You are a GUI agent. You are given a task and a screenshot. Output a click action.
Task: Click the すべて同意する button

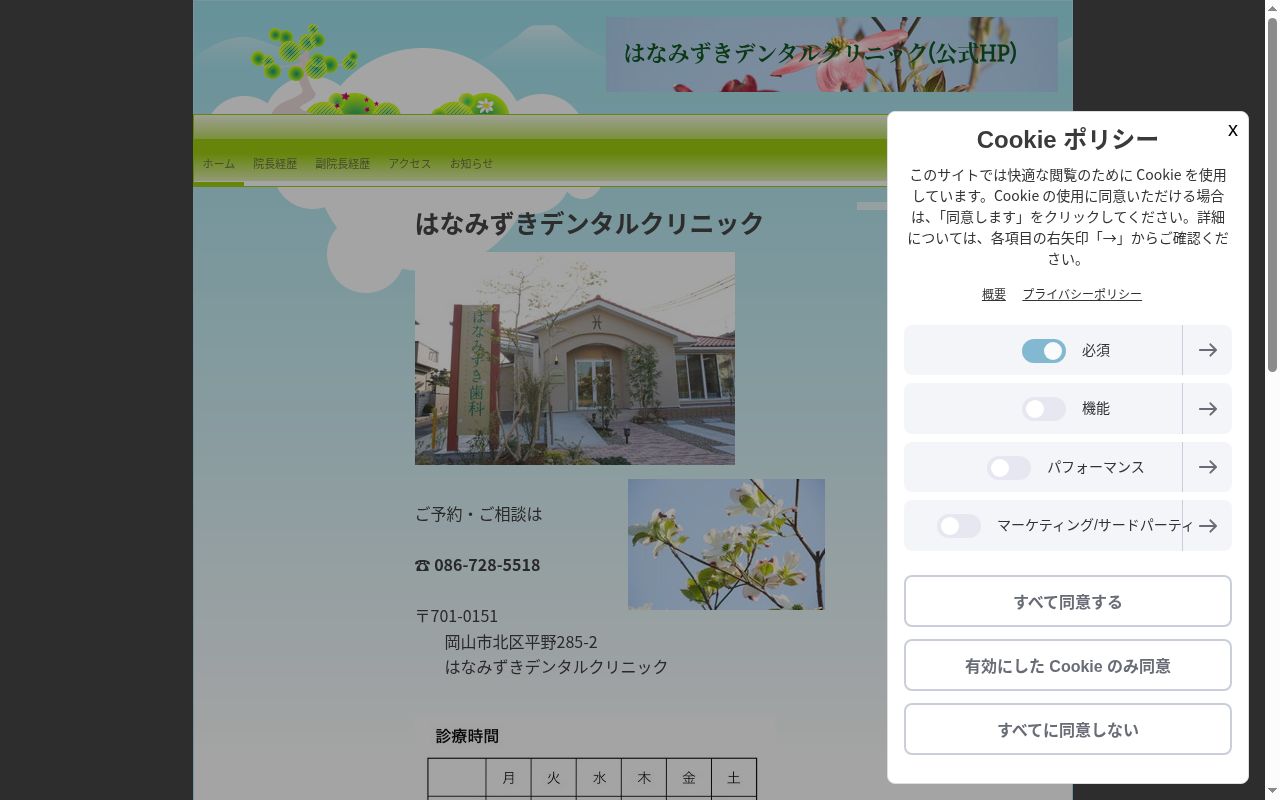click(x=1067, y=602)
